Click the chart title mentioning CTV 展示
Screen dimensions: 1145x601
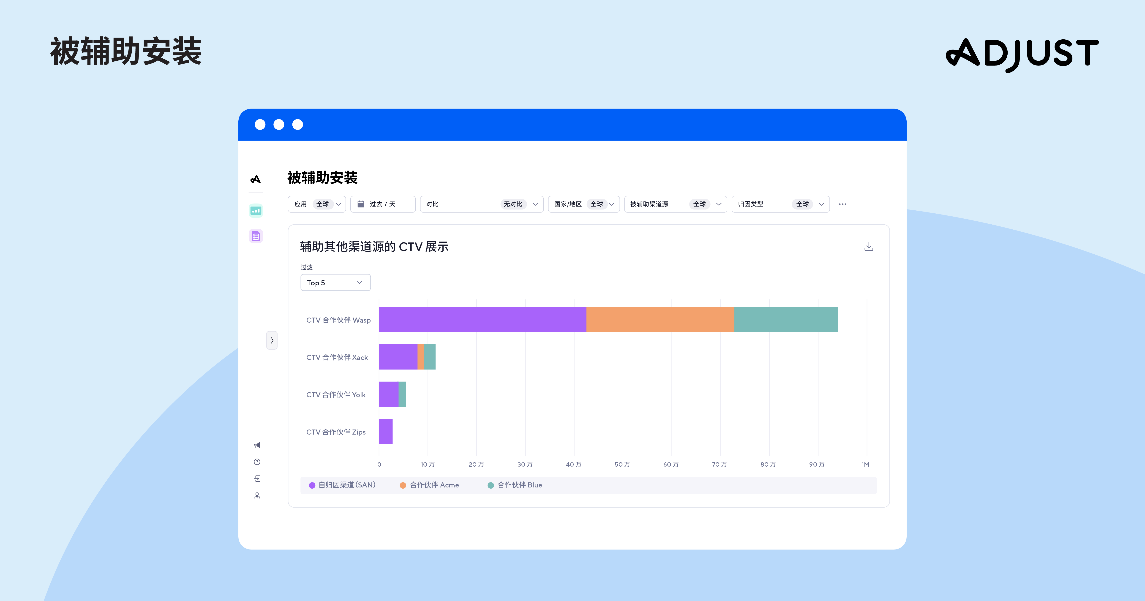(x=374, y=247)
